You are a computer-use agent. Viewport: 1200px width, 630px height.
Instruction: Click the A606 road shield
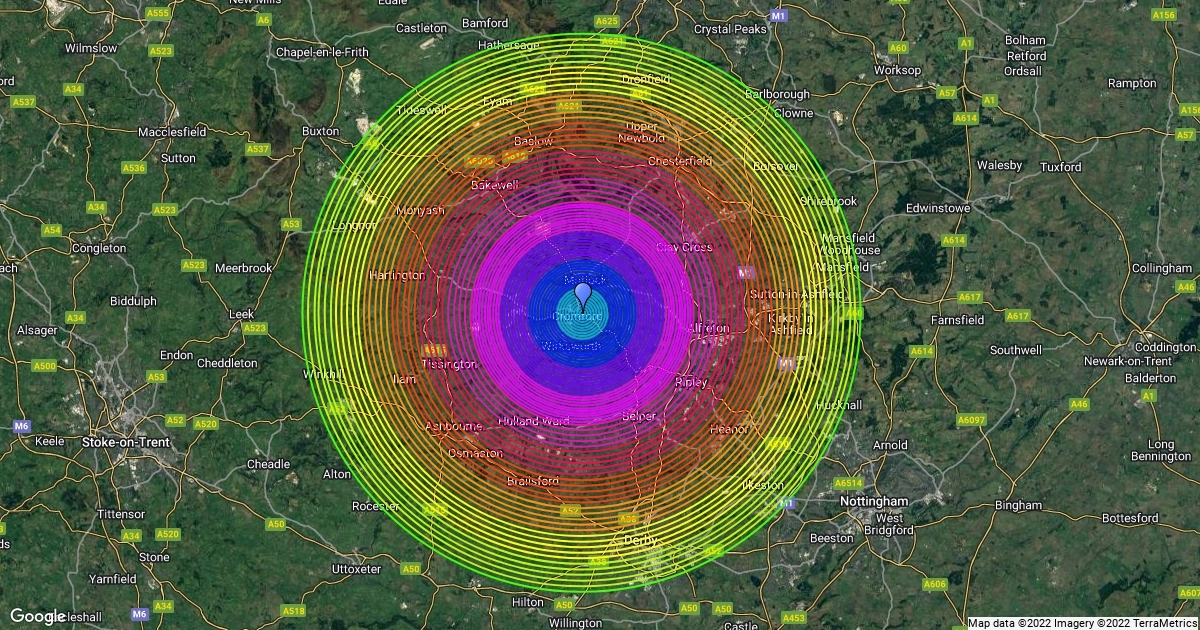tap(935, 584)
